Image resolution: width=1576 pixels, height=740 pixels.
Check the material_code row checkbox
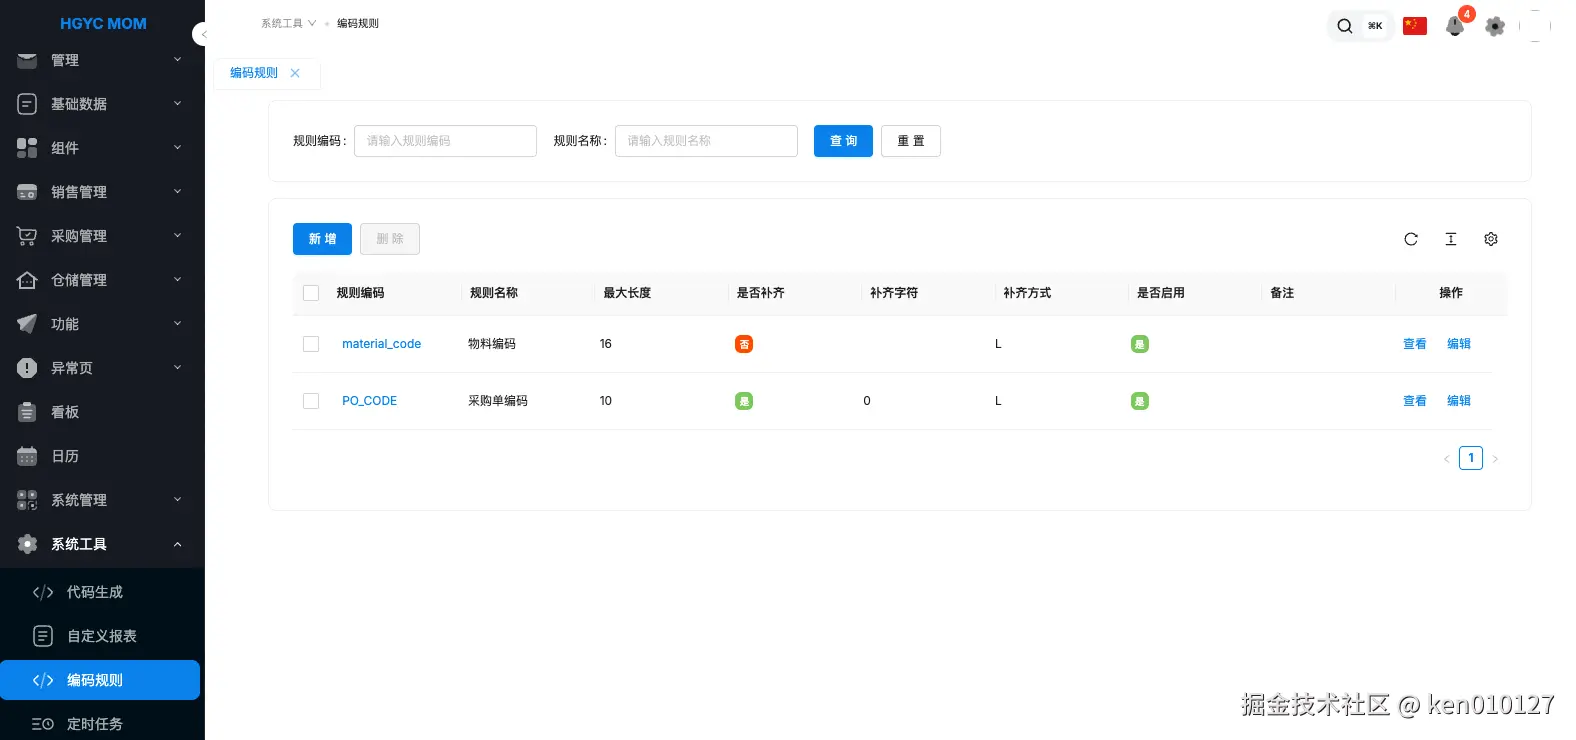click(311, 344)
